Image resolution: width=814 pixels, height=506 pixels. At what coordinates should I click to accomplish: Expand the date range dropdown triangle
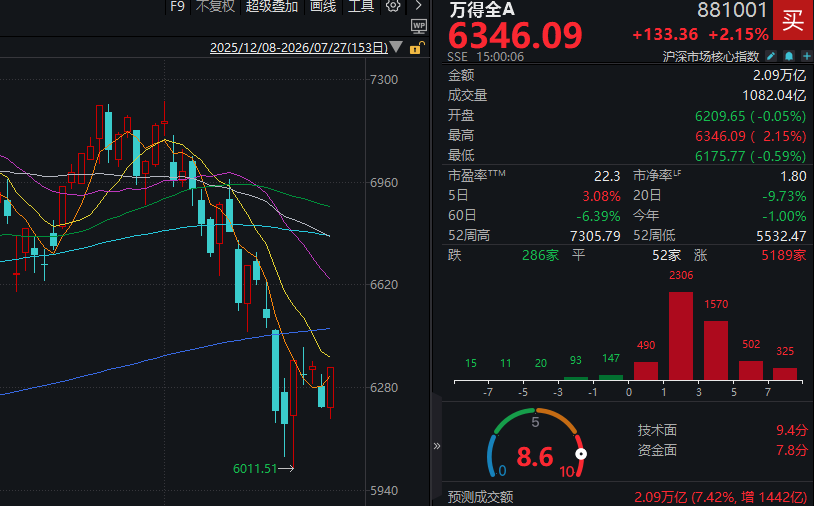click(396, 47)
